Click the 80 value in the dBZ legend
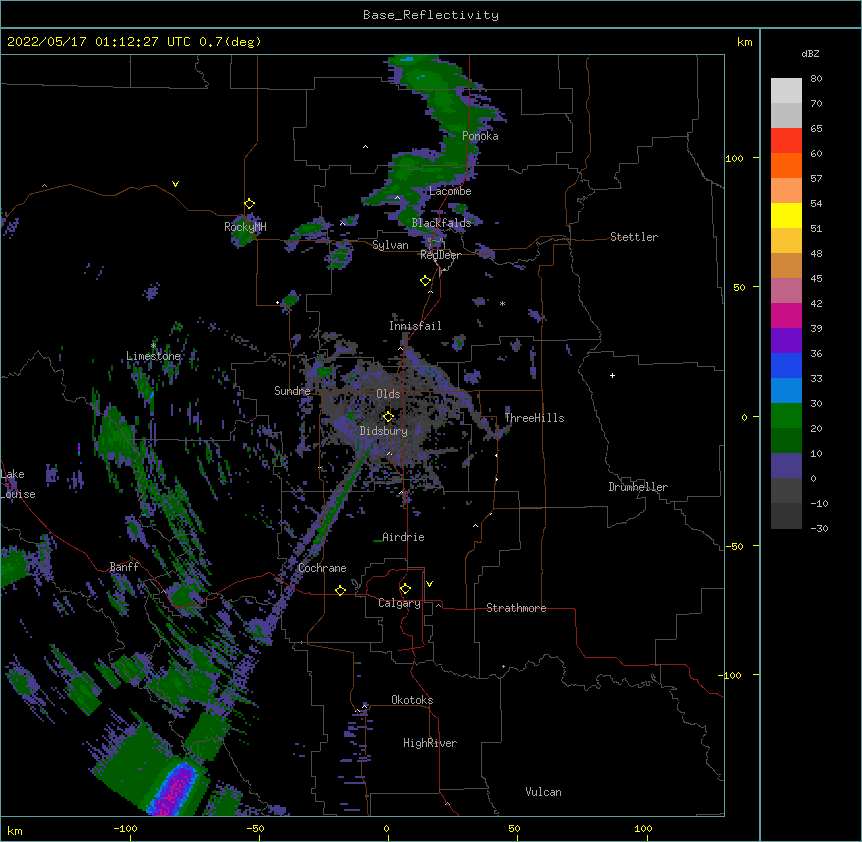The image size is (862, 842). coord(816,79)
